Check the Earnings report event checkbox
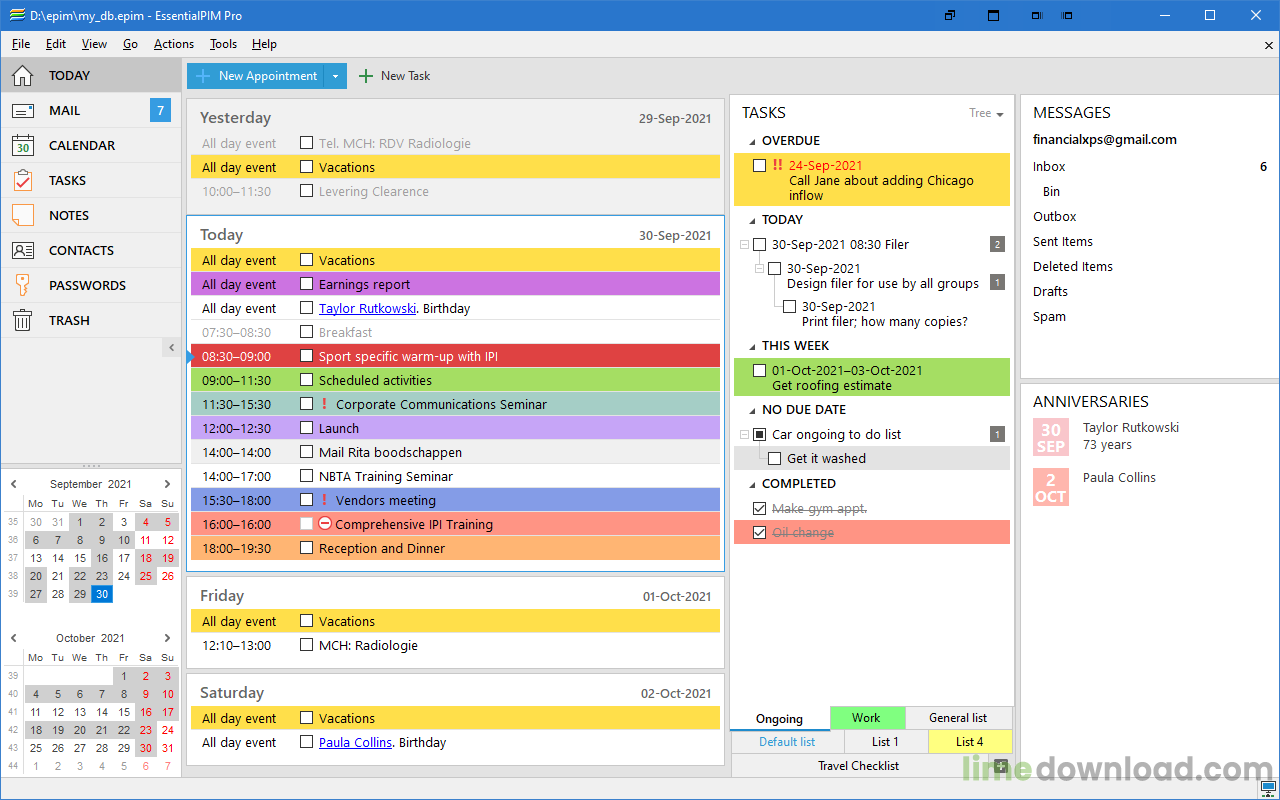1280x800 pixels. pos(307,284)
